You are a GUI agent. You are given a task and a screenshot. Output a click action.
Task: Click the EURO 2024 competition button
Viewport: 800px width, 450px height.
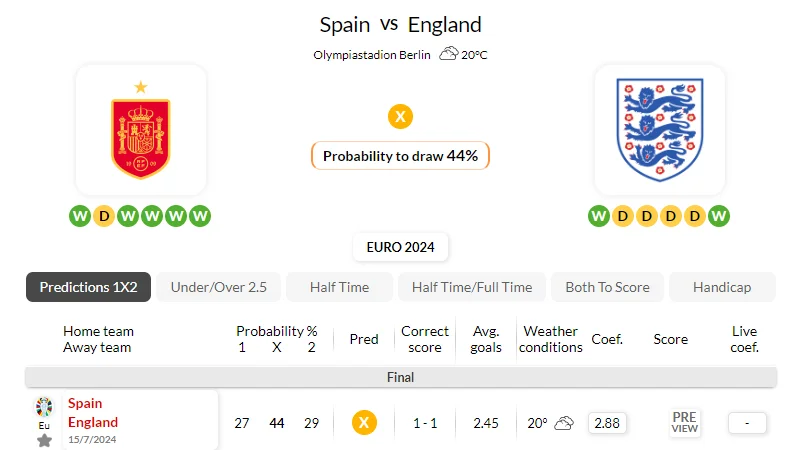pos(401,247)
